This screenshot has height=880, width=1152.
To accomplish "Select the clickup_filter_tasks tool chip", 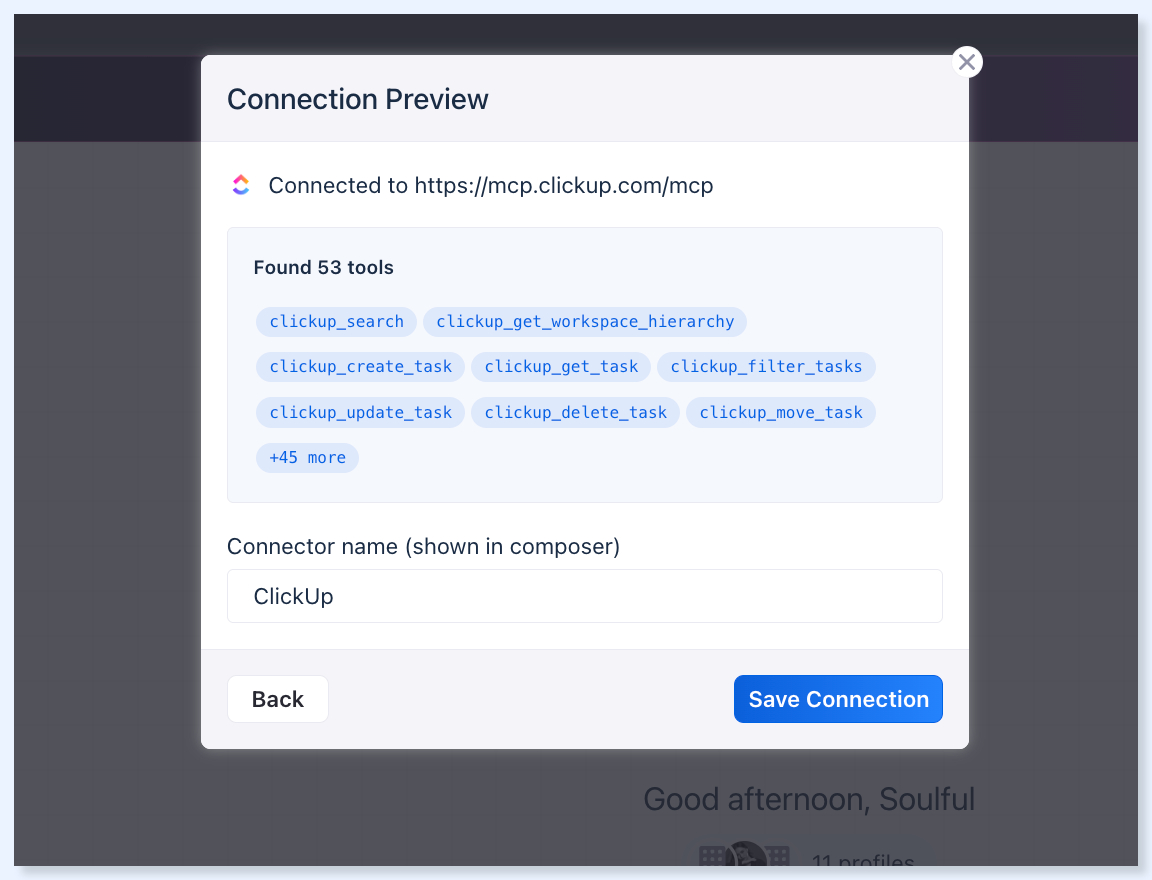I will point(766,367).
